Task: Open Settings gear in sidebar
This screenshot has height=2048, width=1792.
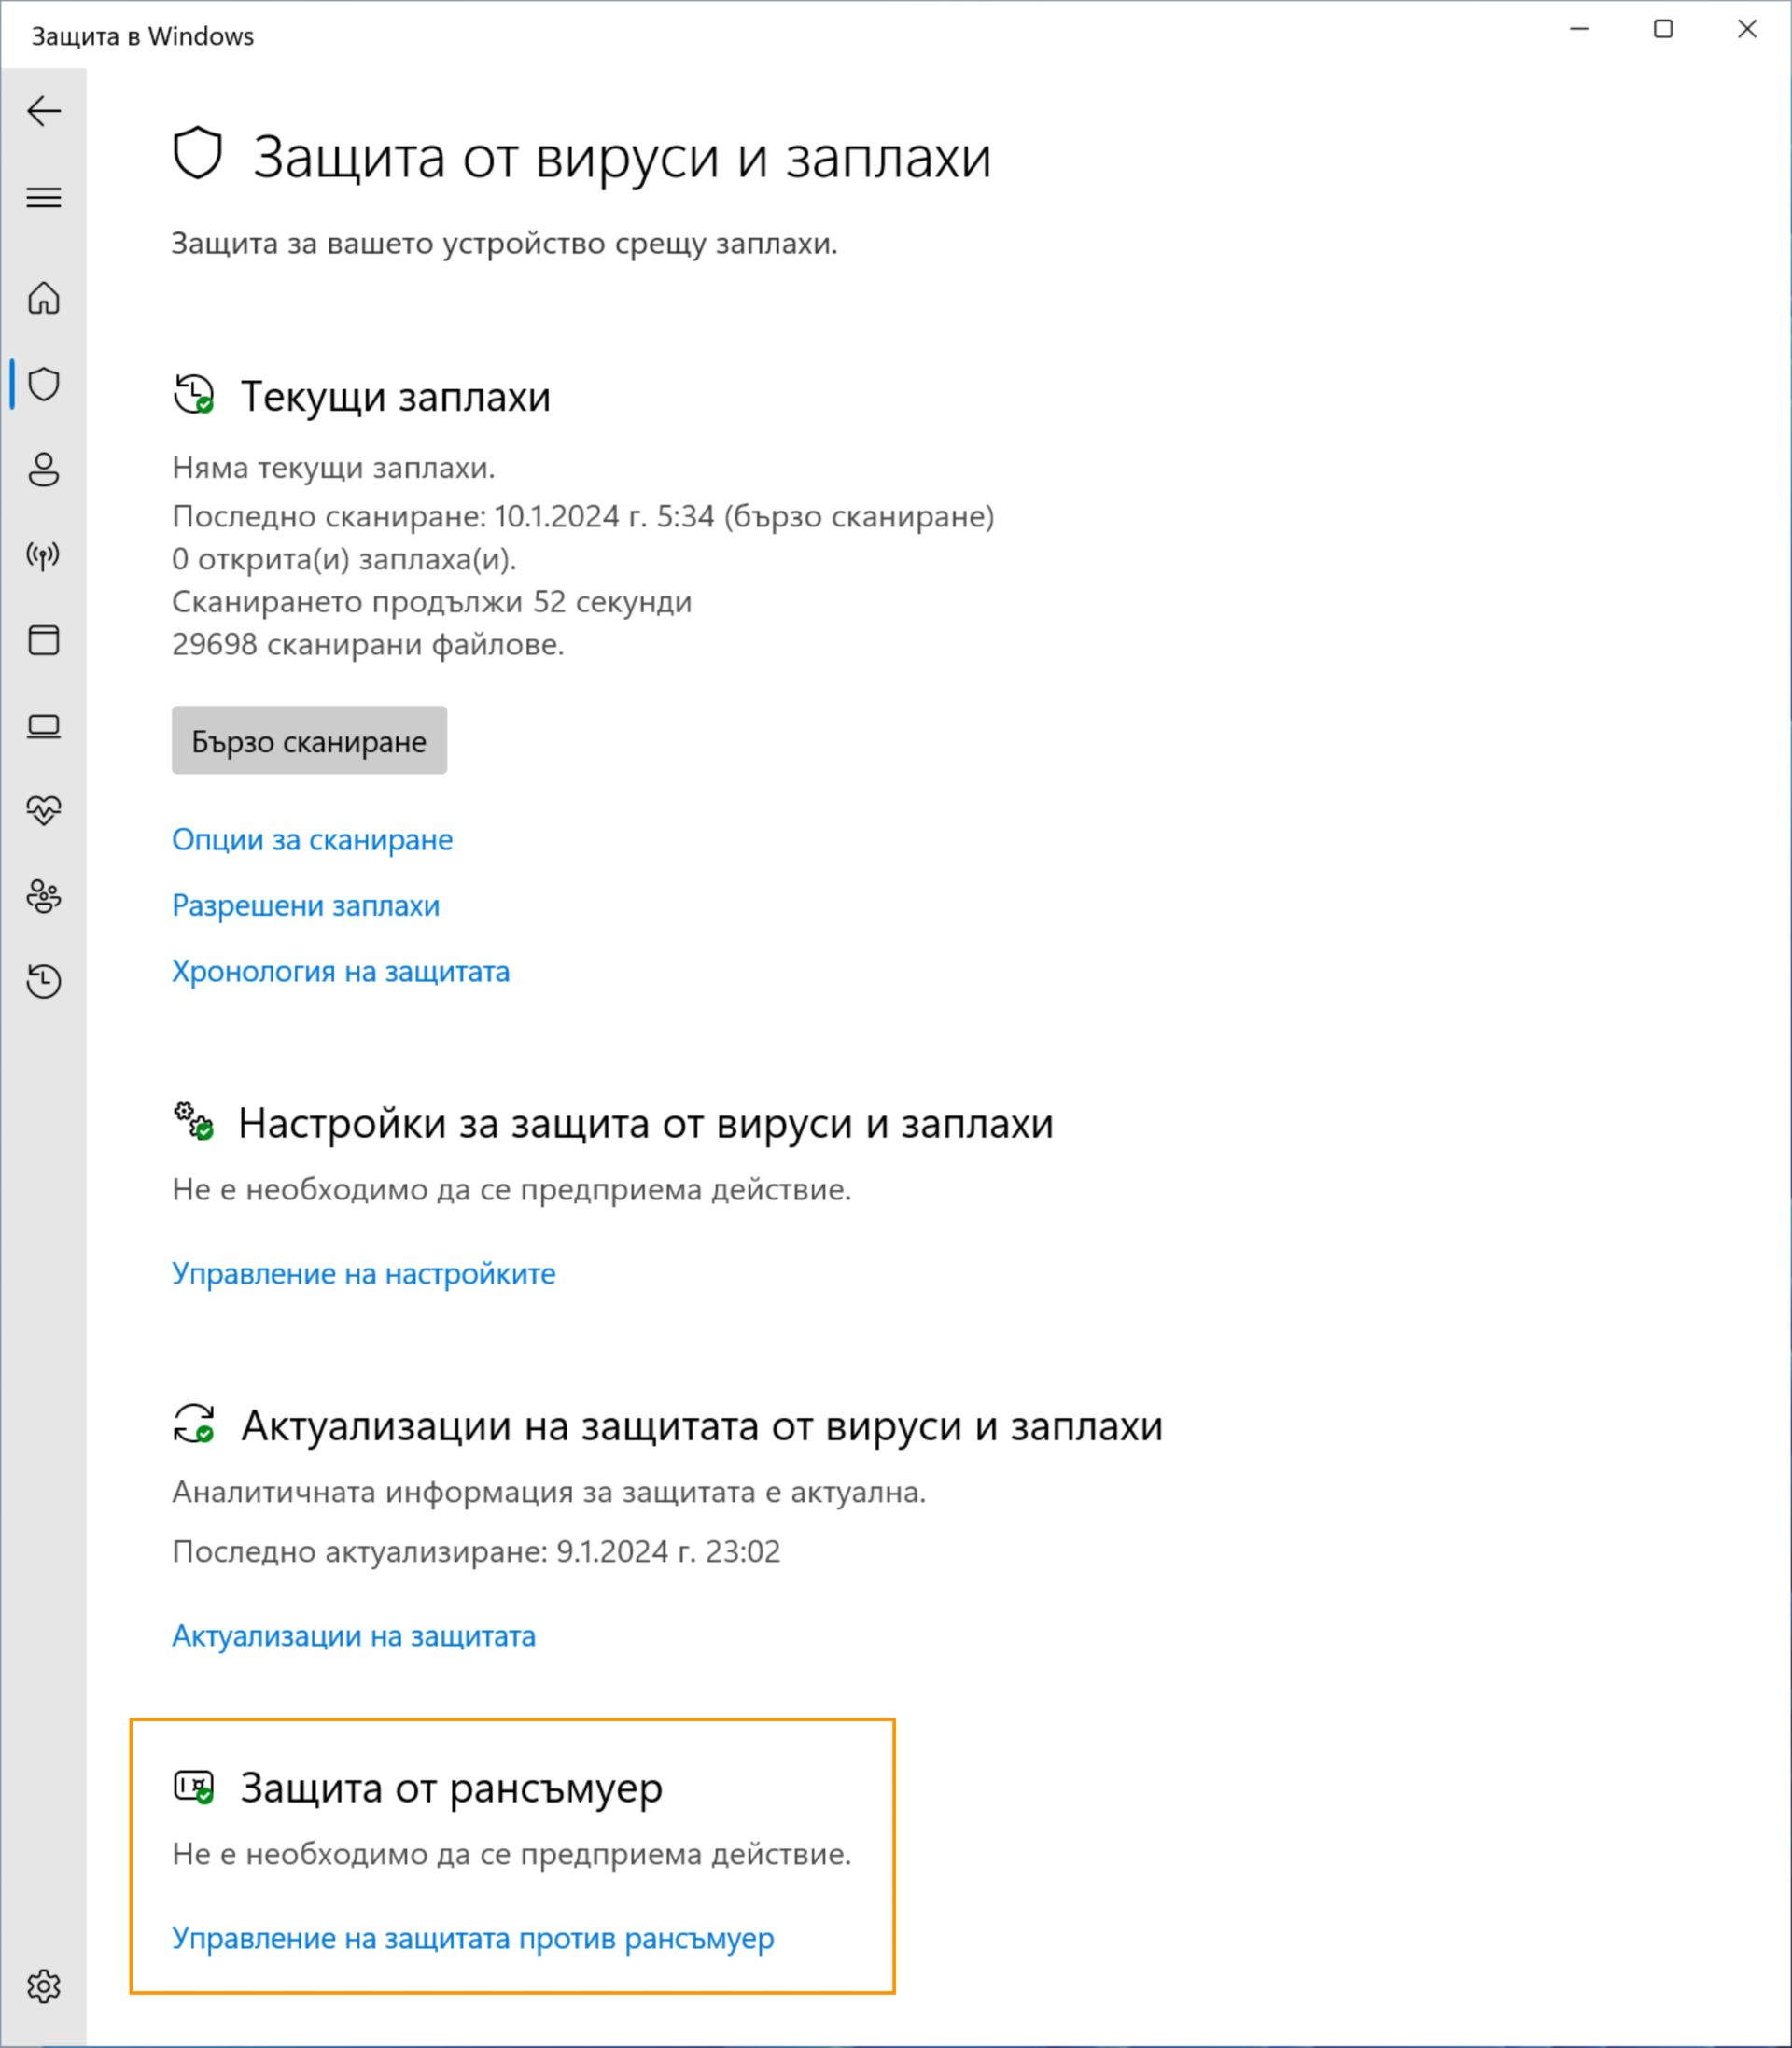Action: 44,1986
